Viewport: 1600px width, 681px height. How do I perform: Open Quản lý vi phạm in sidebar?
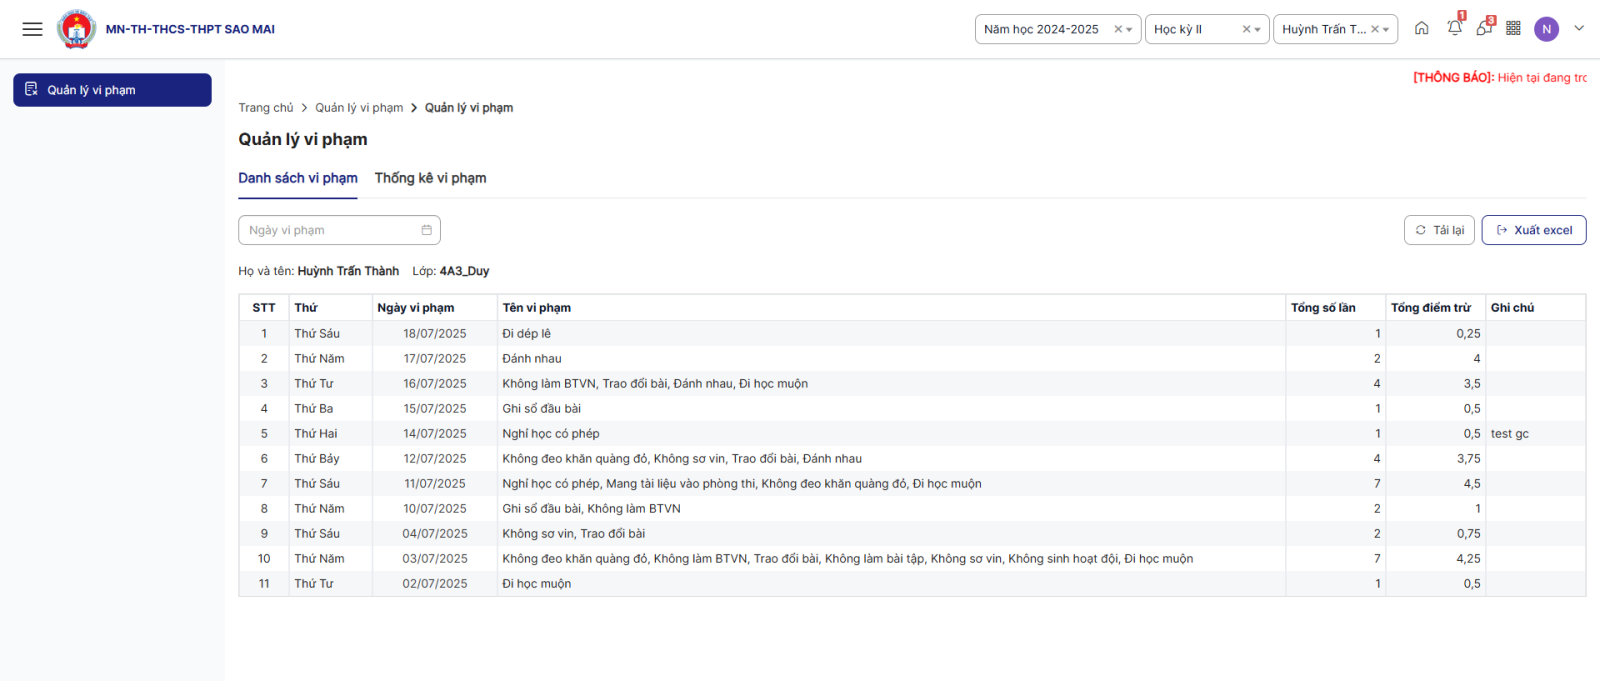[112, 90]
